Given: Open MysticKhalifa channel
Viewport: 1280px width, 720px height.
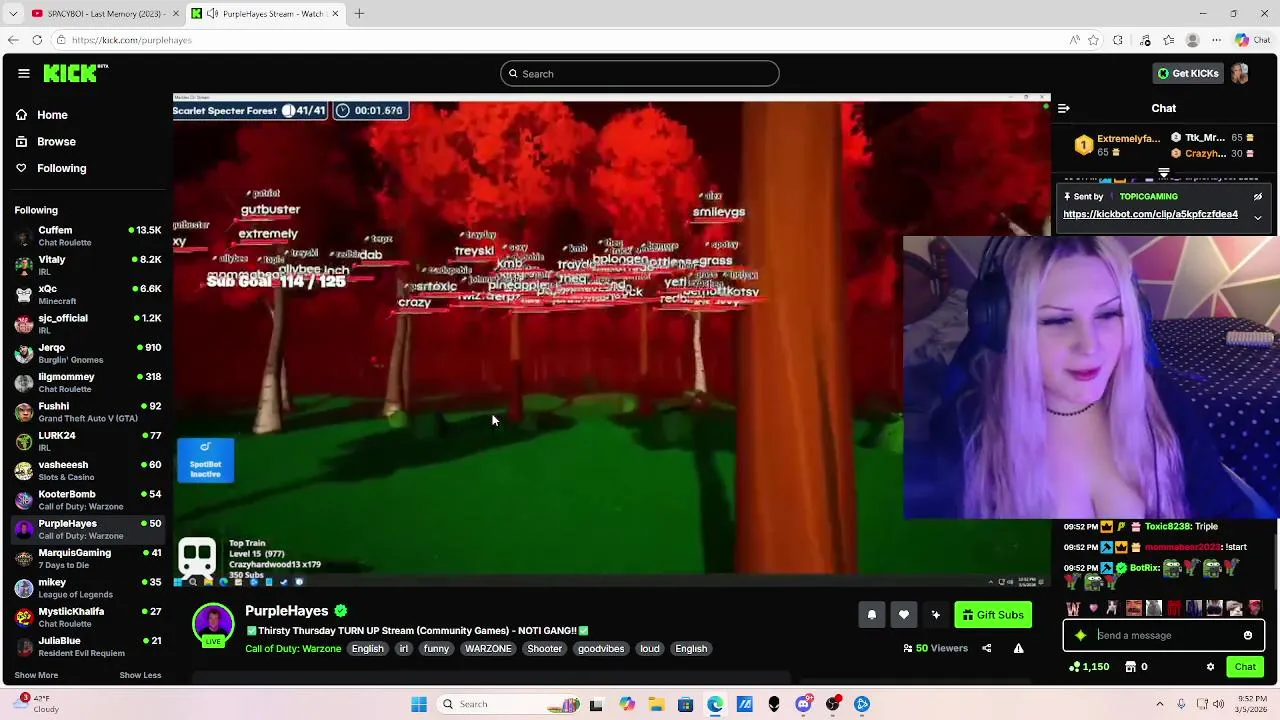Looking at the screenshot, I should (x=88, y=616).
